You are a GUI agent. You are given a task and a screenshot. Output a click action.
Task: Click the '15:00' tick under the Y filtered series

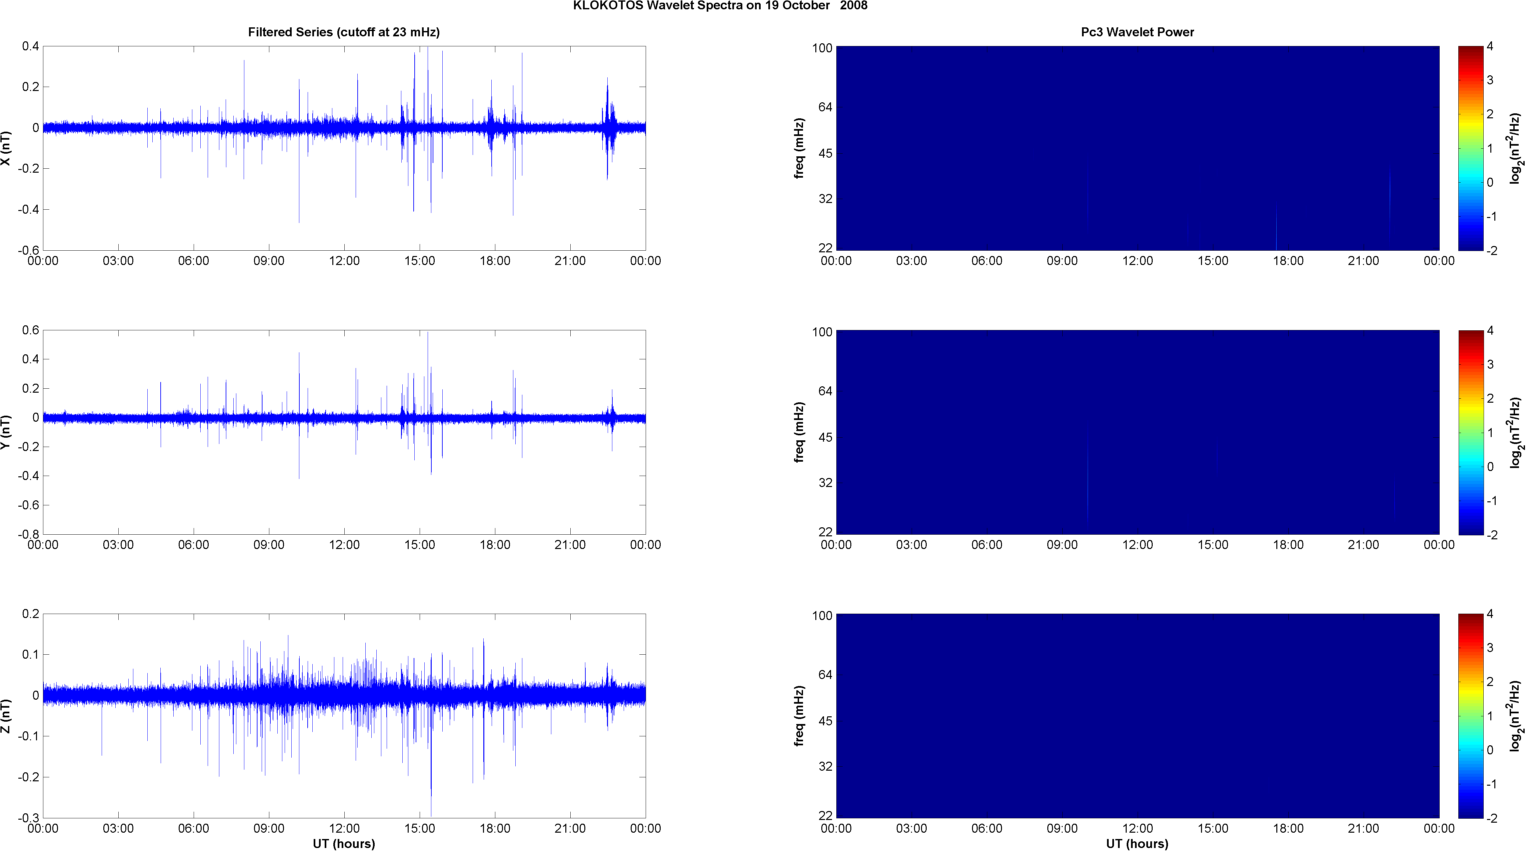pos(420,545)
